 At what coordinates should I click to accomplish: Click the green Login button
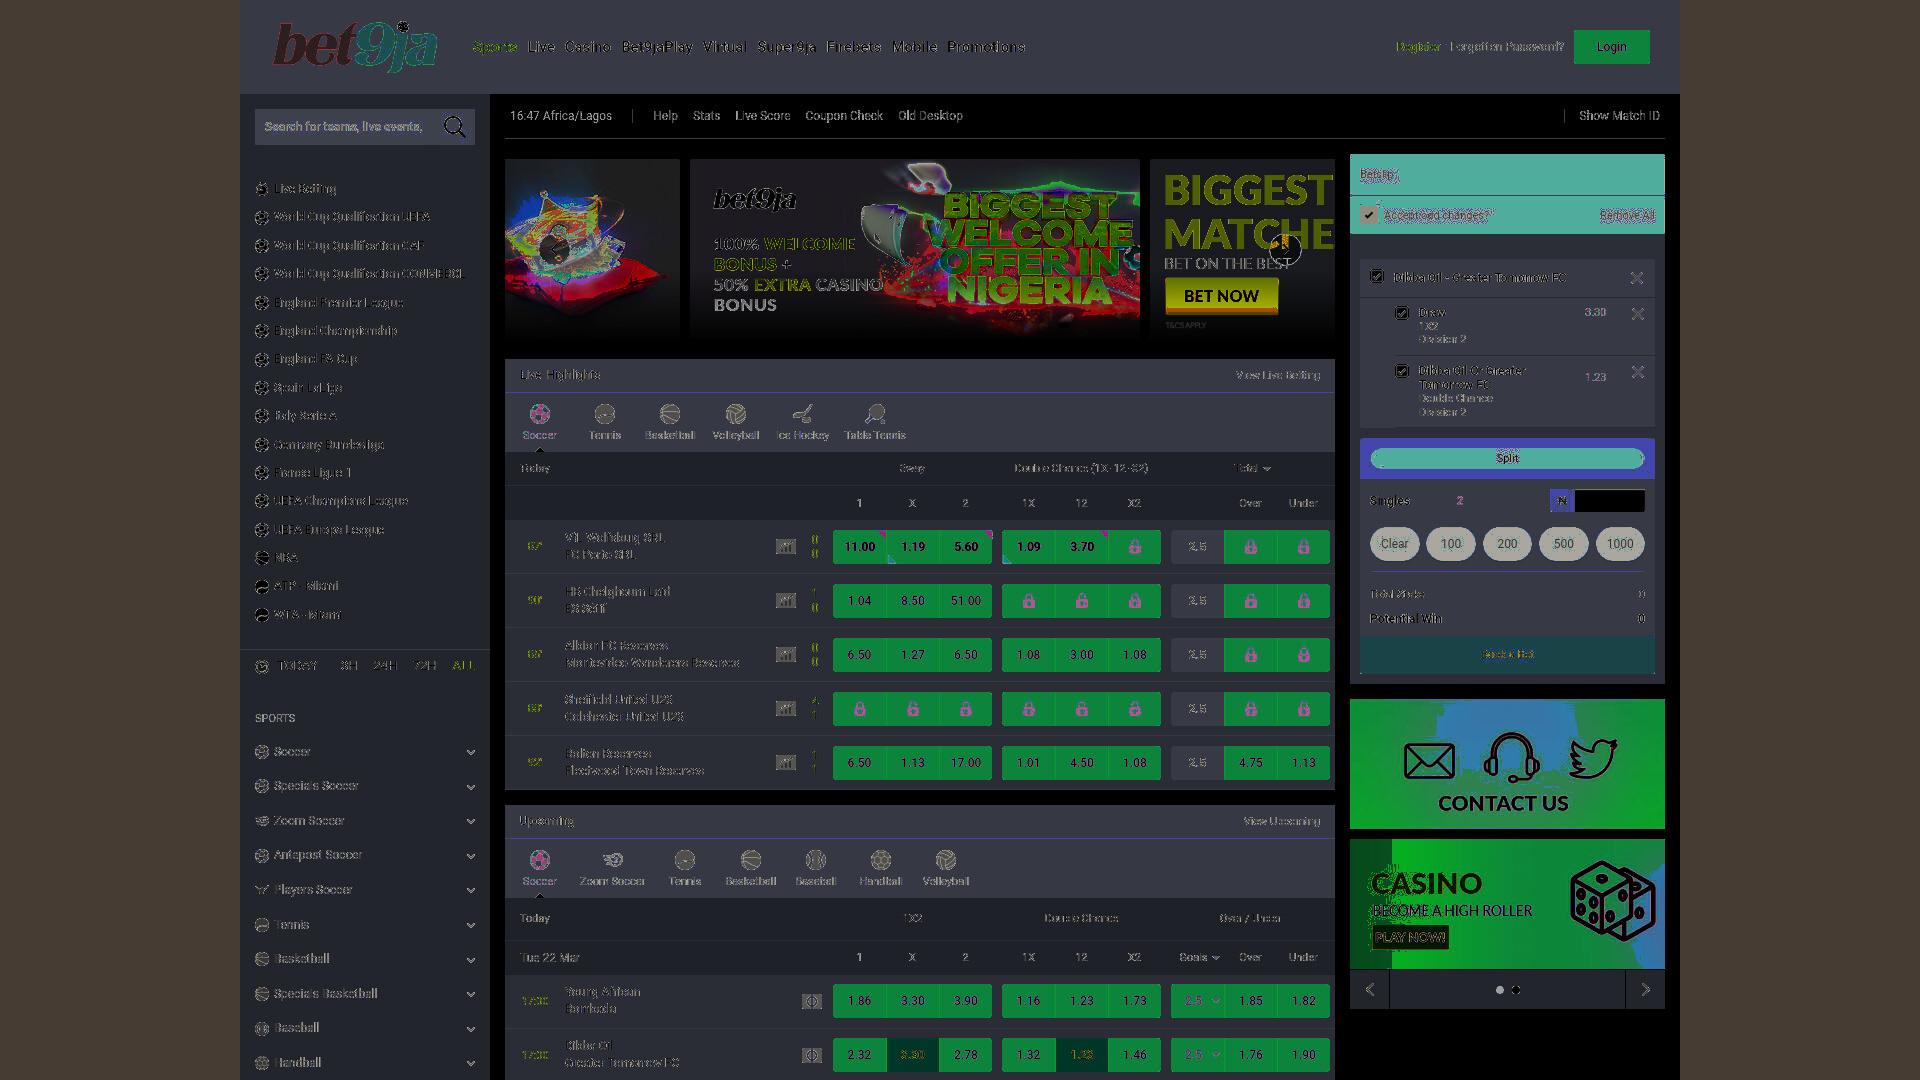[x=1611, y=47]
